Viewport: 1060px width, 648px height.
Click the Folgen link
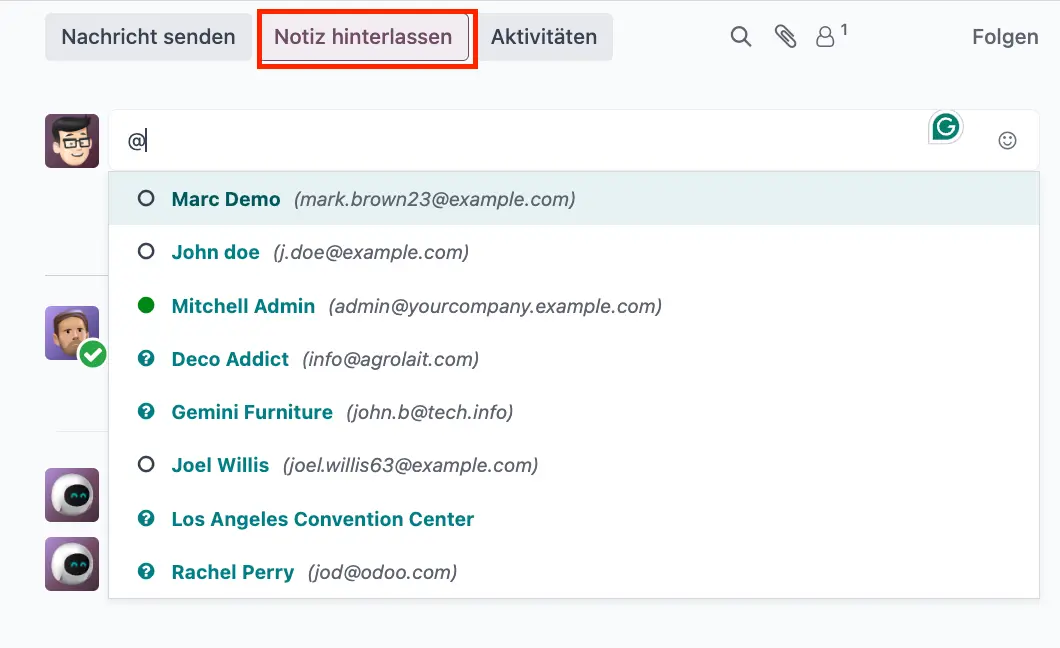click(1004, 37)
